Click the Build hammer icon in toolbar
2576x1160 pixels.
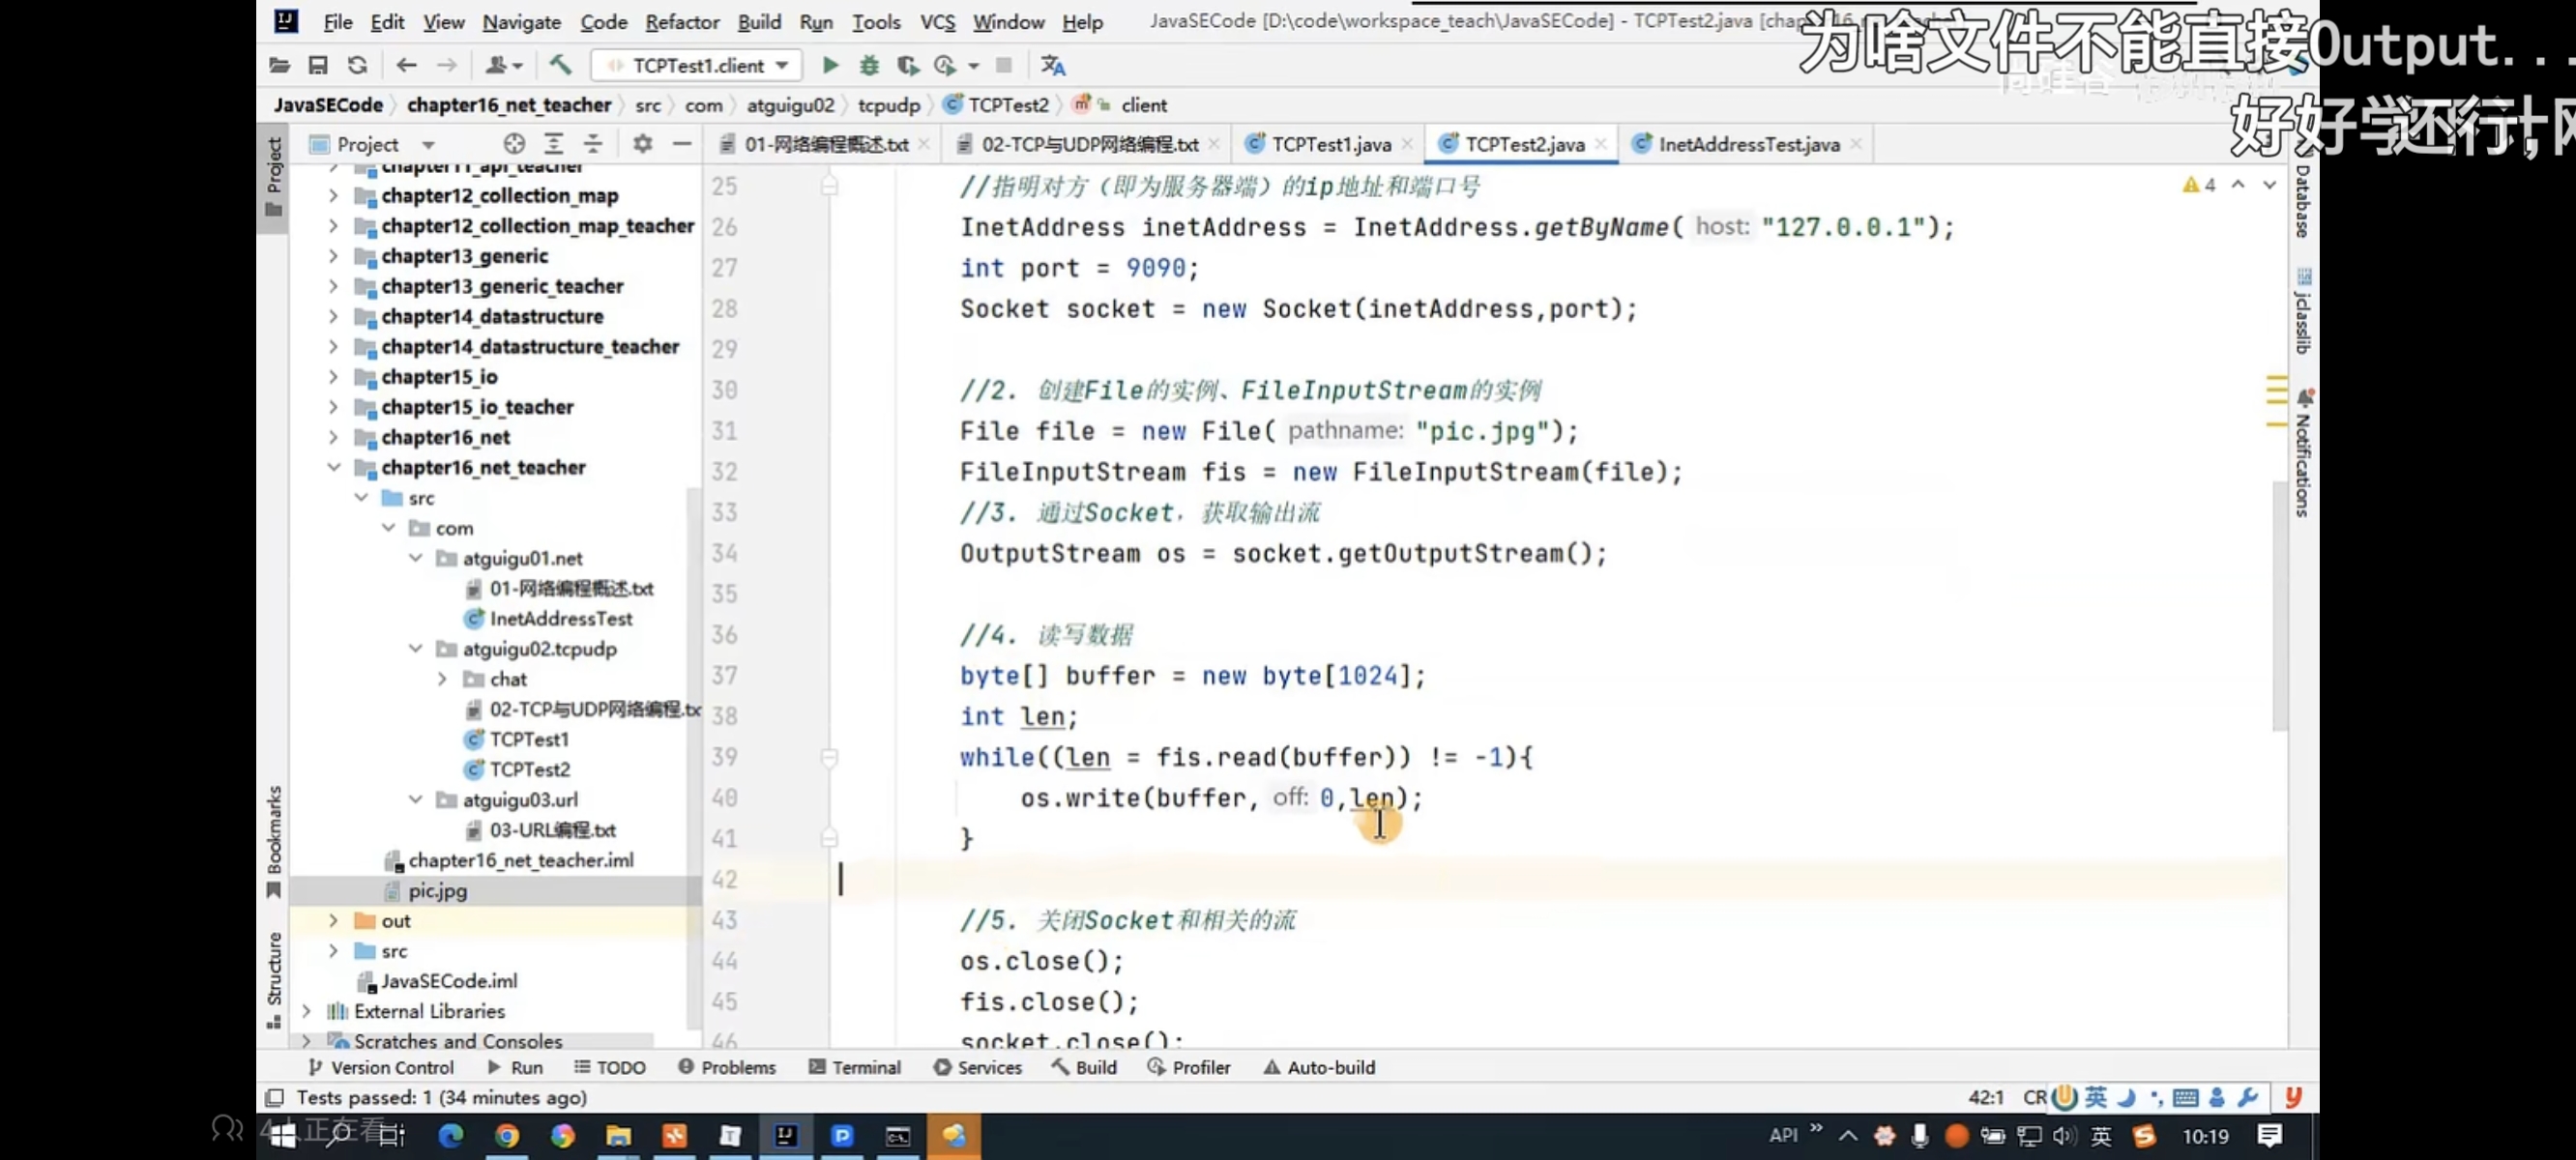coord(560,65)
